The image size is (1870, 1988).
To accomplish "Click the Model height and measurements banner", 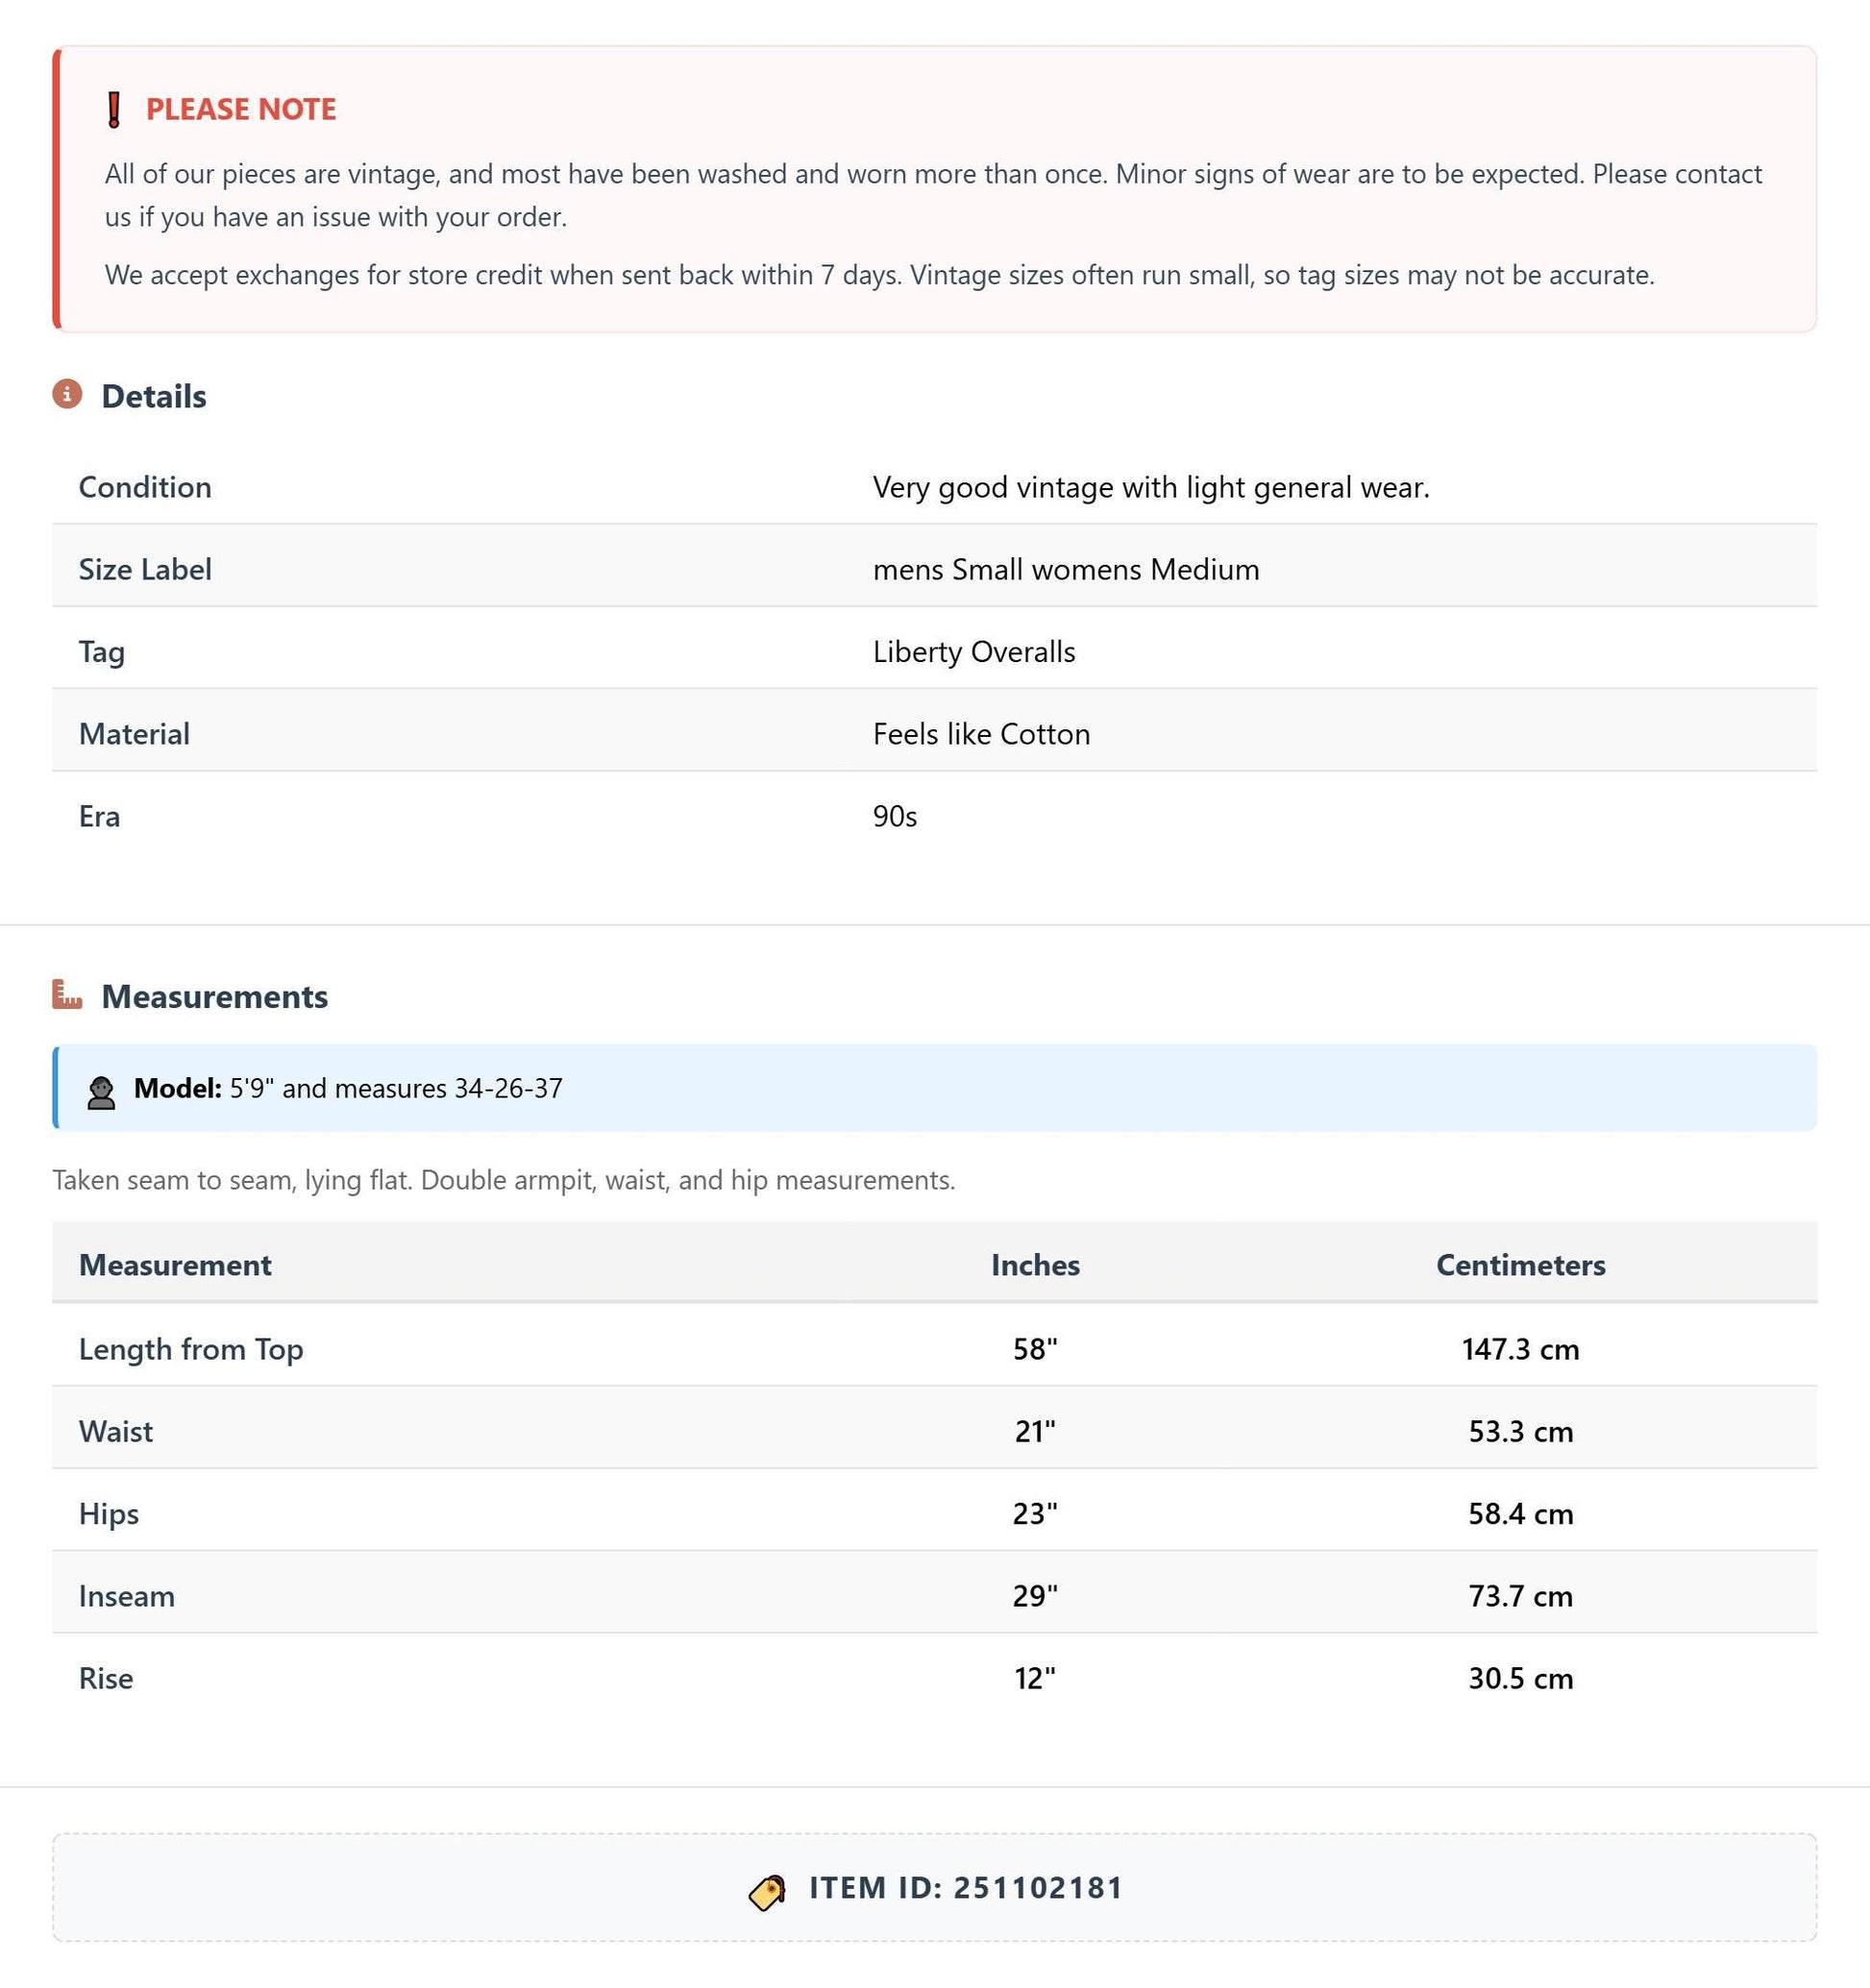I will pos(934,1088).
